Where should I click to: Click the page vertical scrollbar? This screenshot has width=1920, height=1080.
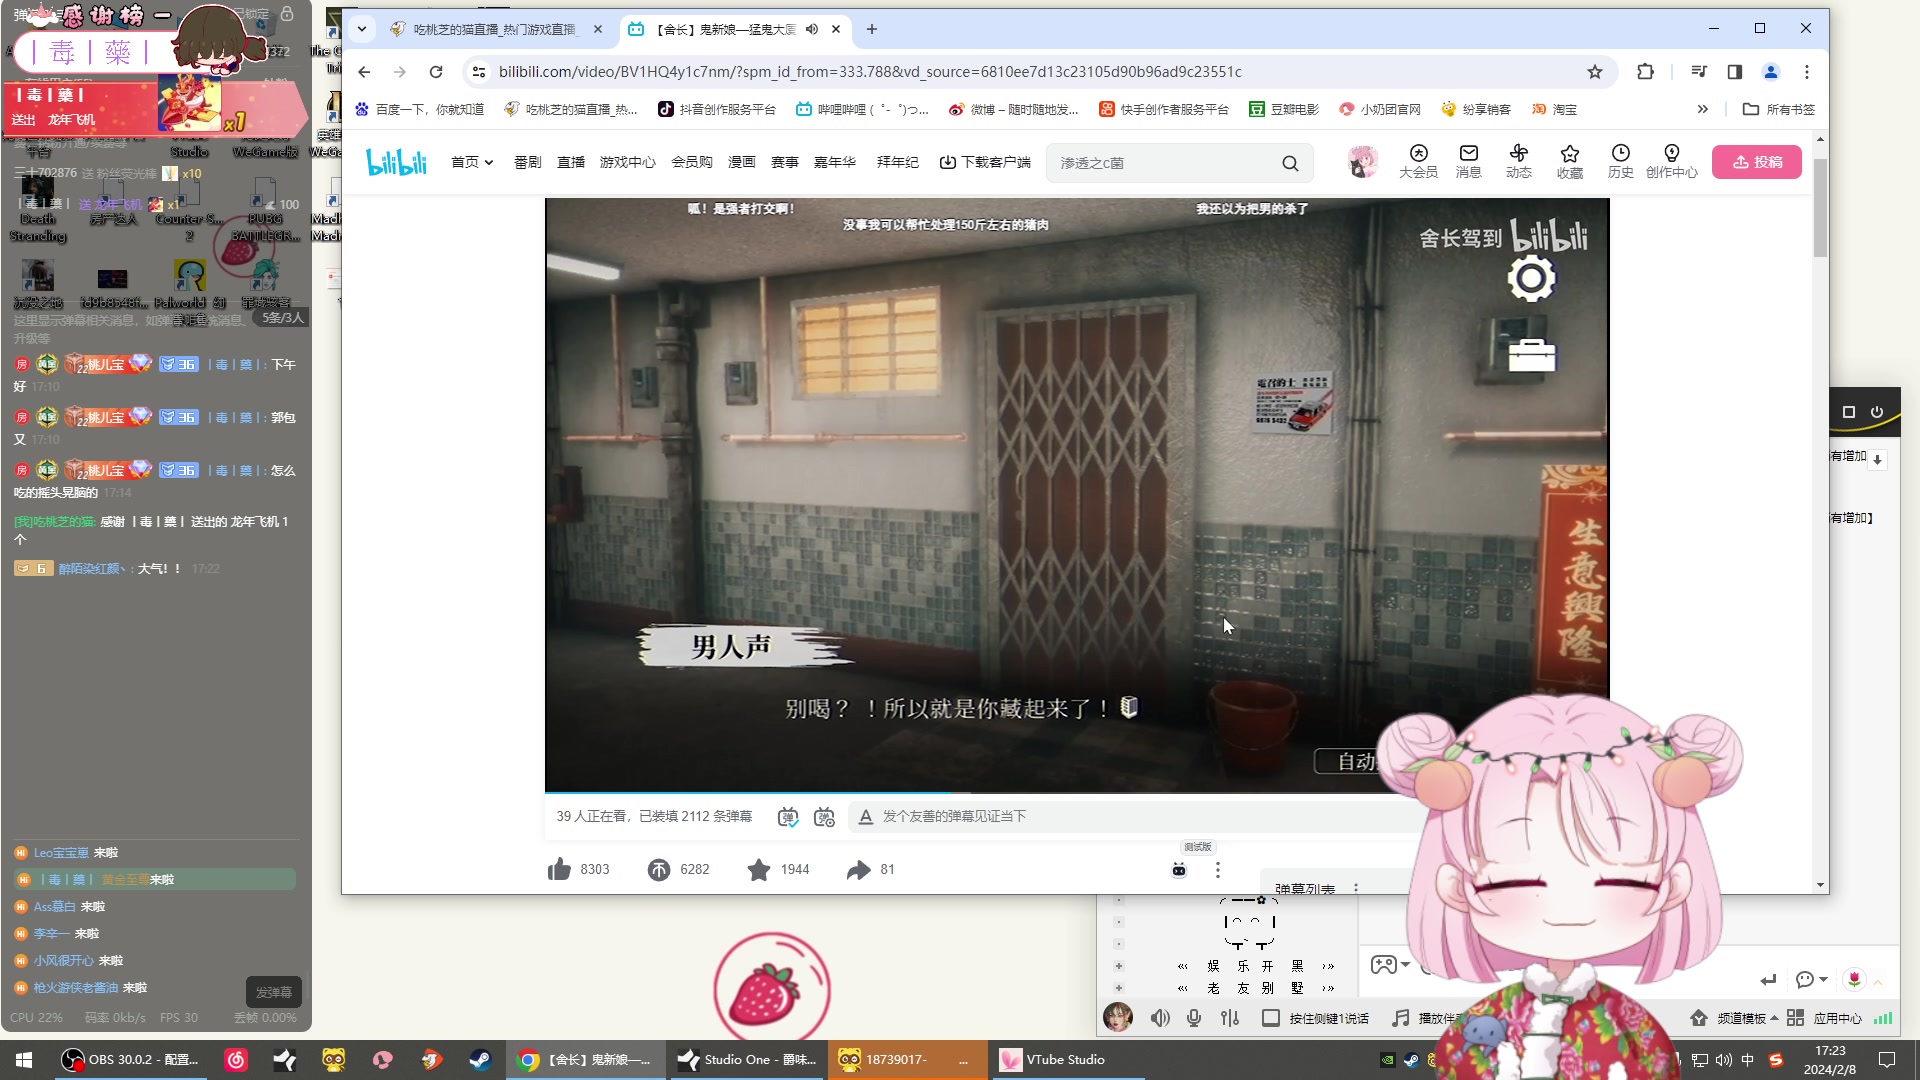click(1820, 210)
